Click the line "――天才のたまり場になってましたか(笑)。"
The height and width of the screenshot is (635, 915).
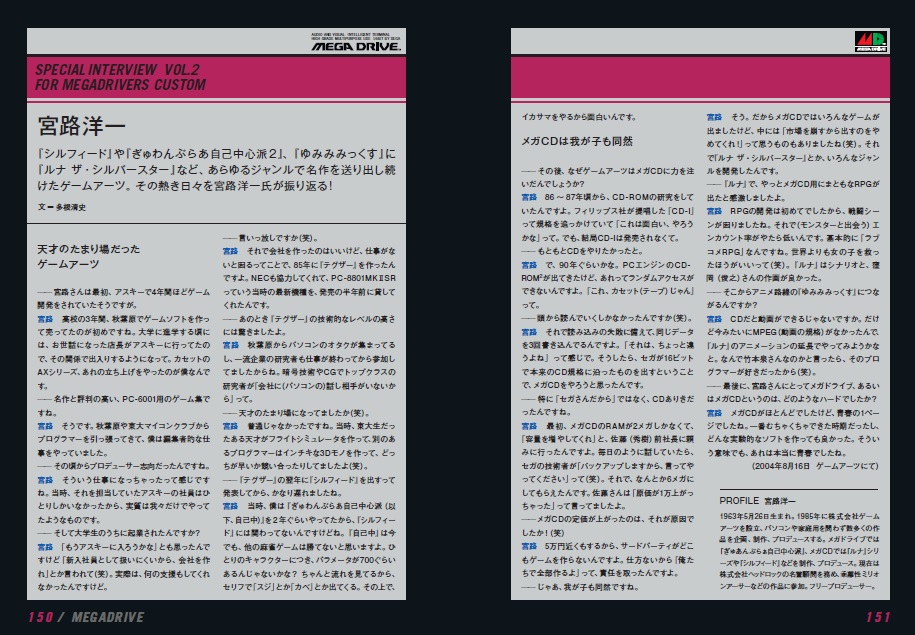click(x=296, y=413)
